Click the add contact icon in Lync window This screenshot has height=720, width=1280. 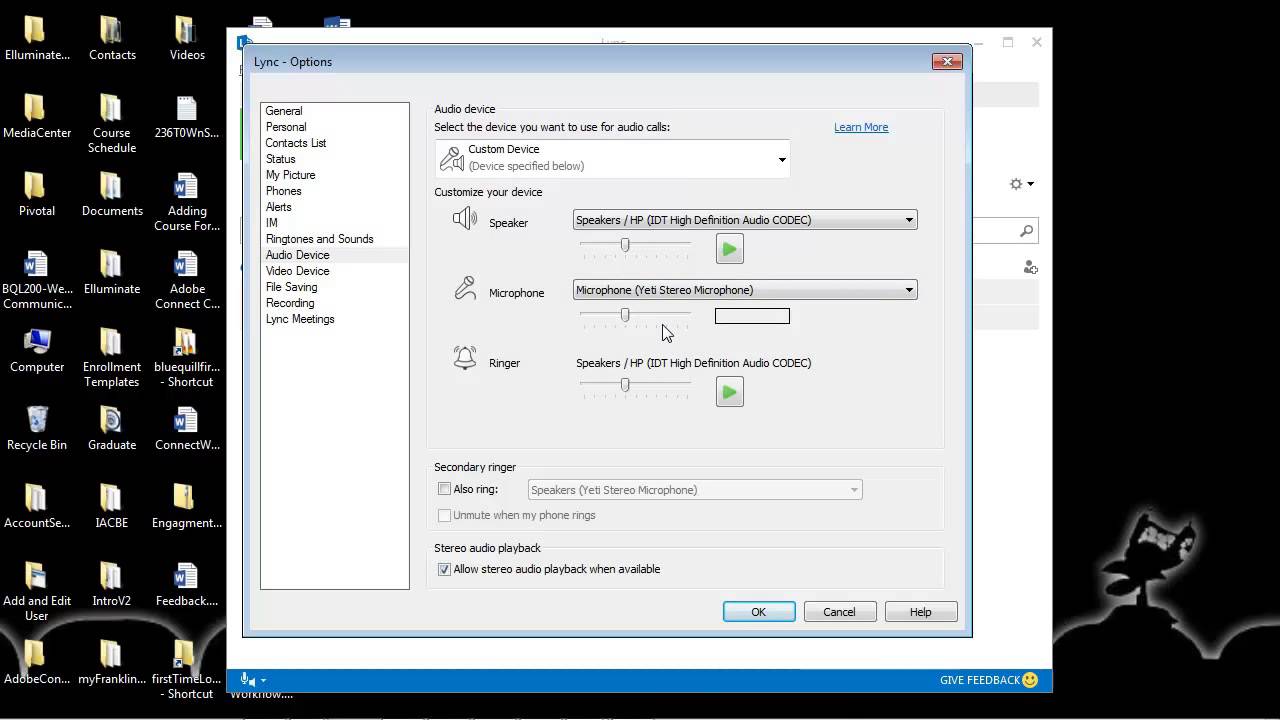(1030, 267)
